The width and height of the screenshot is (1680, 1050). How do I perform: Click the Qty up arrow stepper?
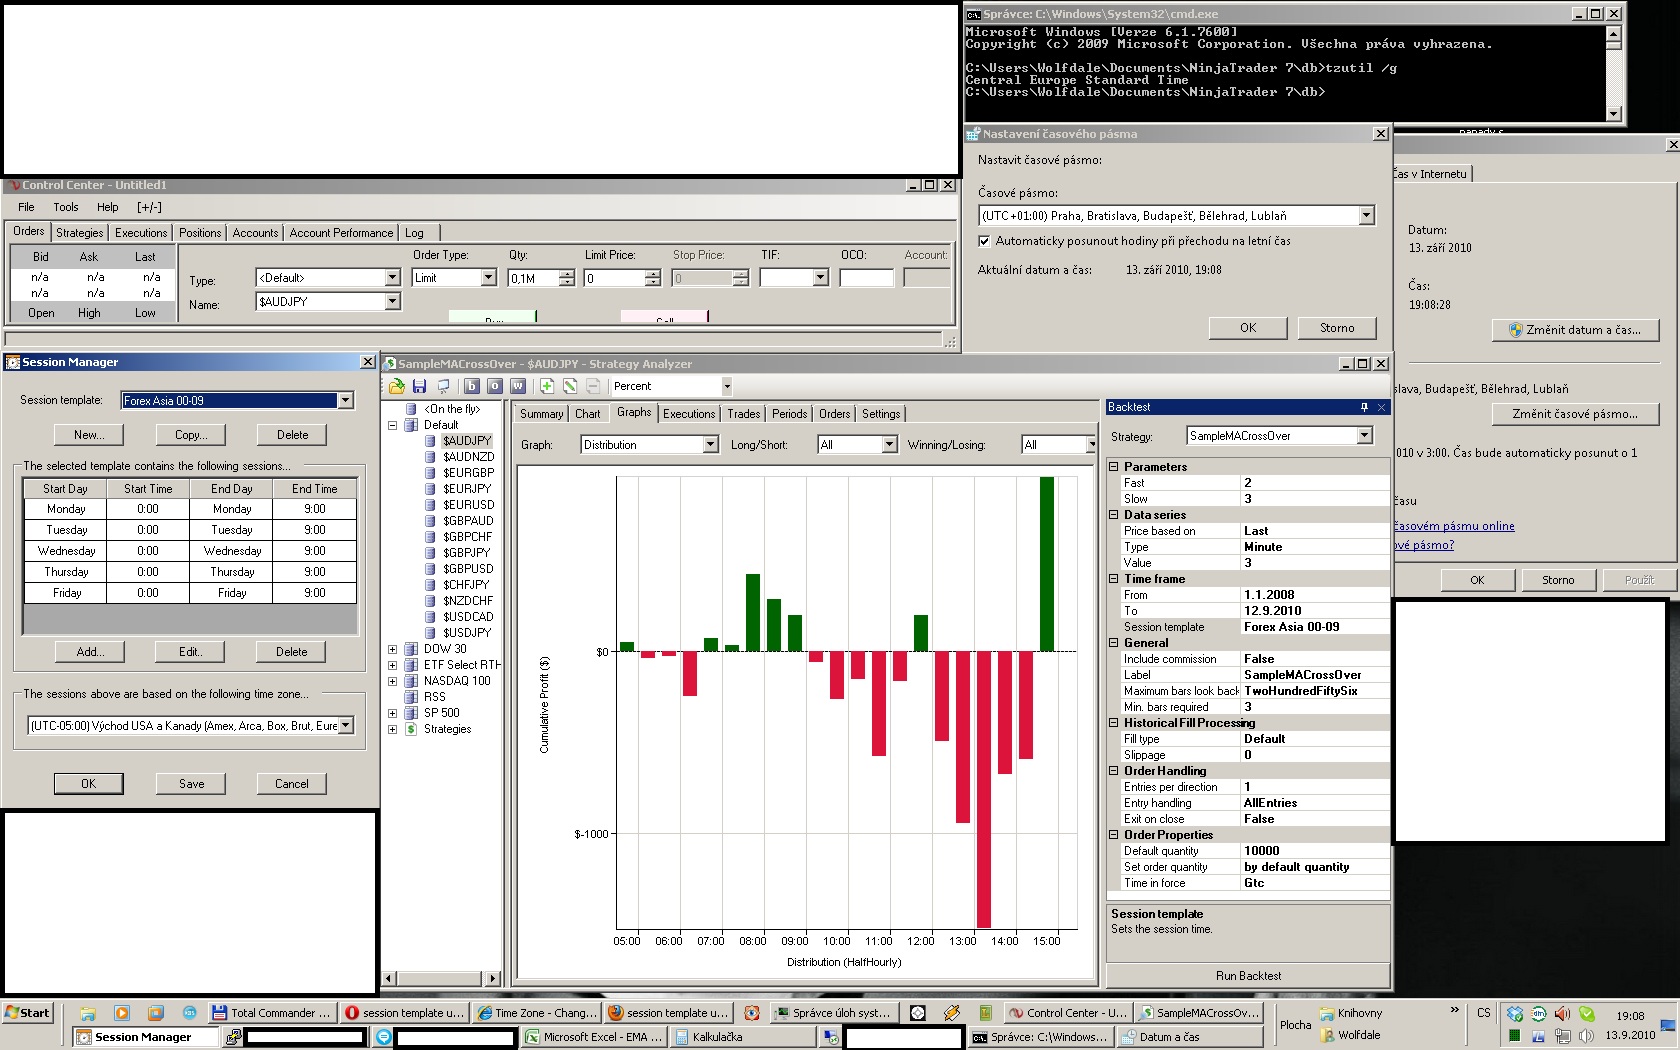567,273
